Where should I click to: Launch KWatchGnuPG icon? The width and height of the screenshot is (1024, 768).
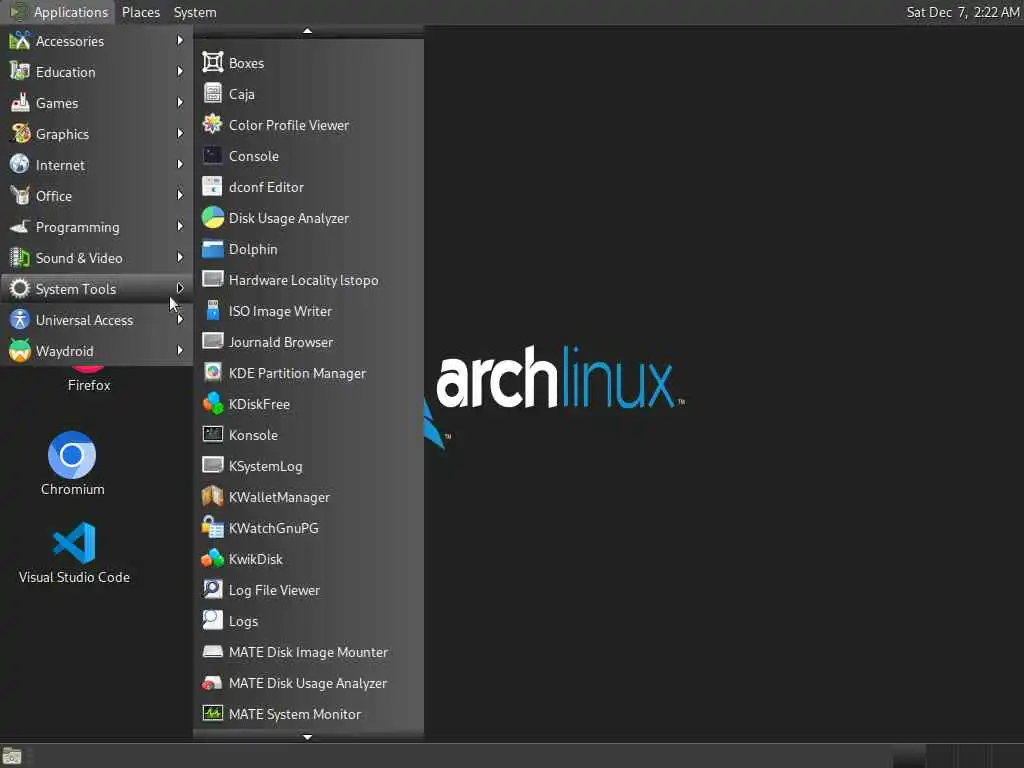(x=213, y=528)
